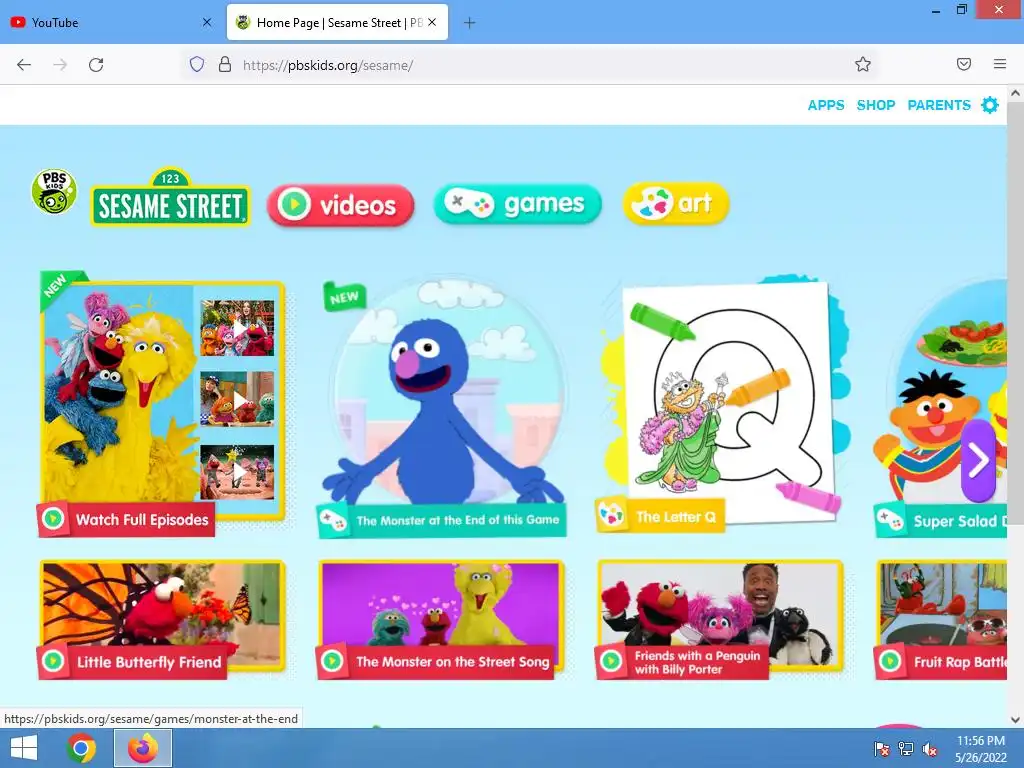The height and width of the screenshot is (768, 1024).
Task: Close the YouTube tab
Action: [207, 22]
